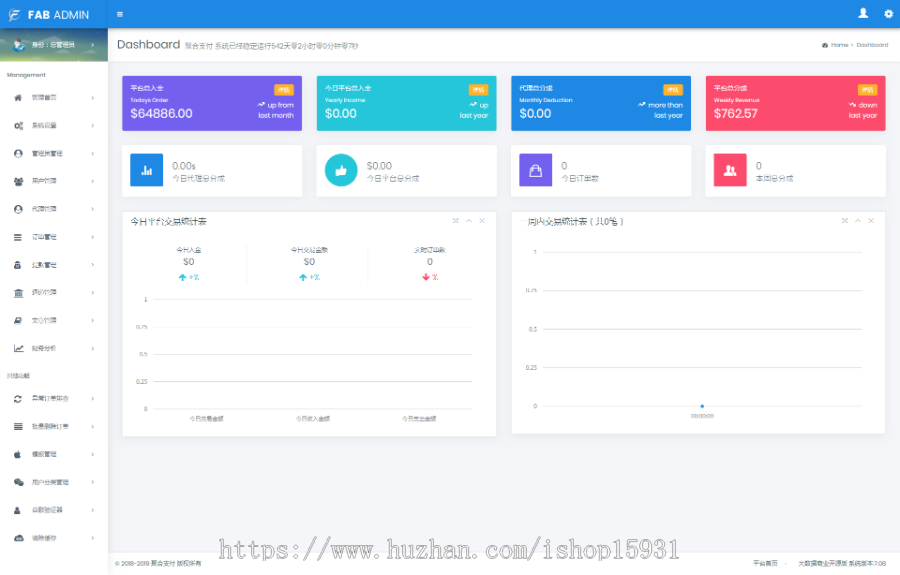Screen dimensions: 900x575
Task: Open the user account icon in top bar
Action: tap(863, 13)
